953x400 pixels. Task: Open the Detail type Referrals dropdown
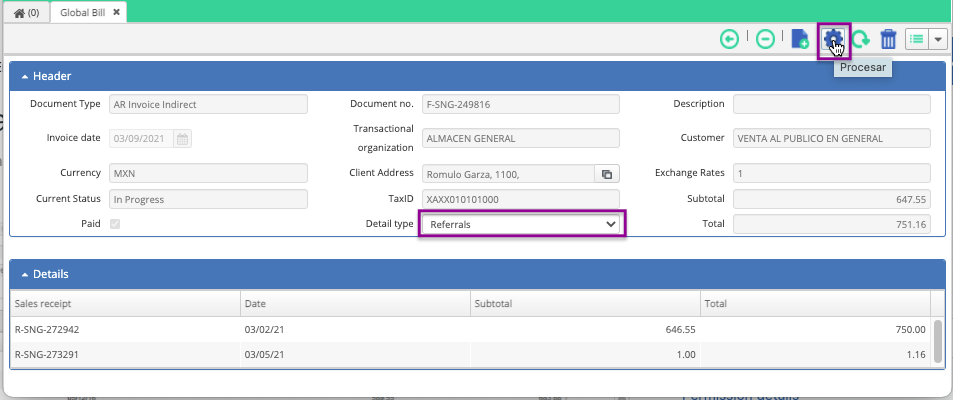[521, 224]
